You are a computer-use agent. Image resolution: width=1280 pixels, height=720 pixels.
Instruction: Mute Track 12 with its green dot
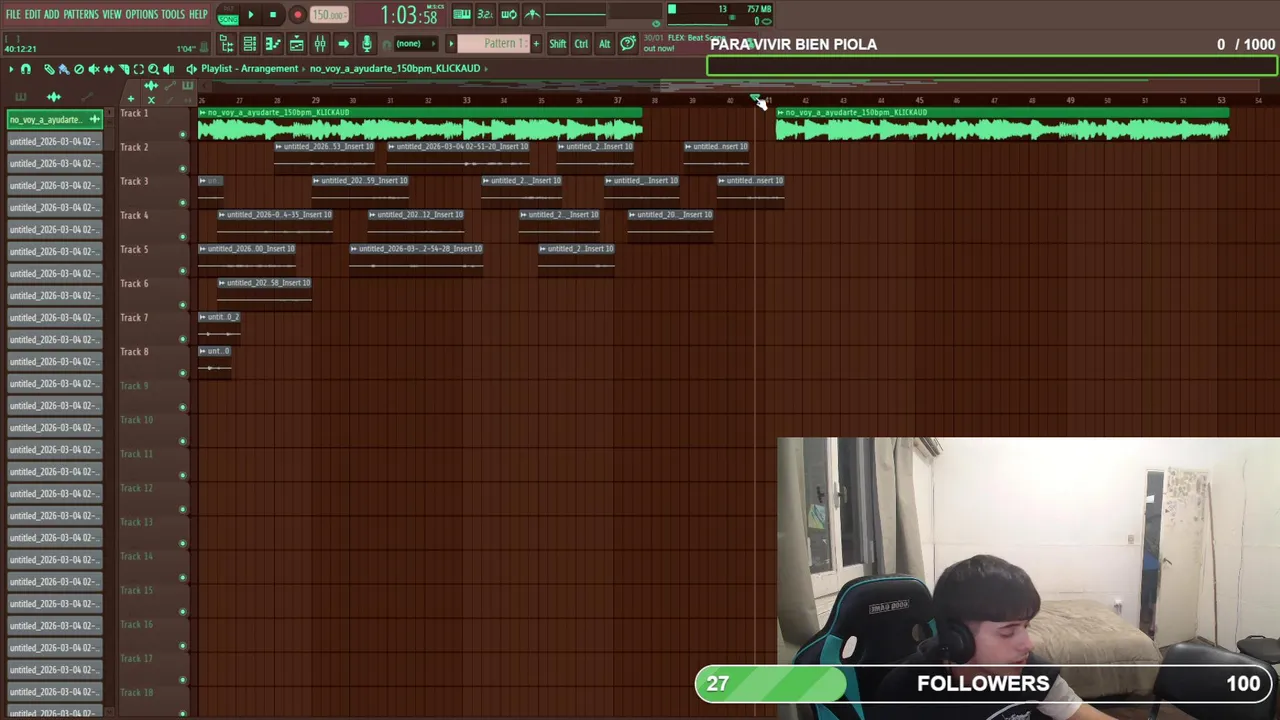183,509
